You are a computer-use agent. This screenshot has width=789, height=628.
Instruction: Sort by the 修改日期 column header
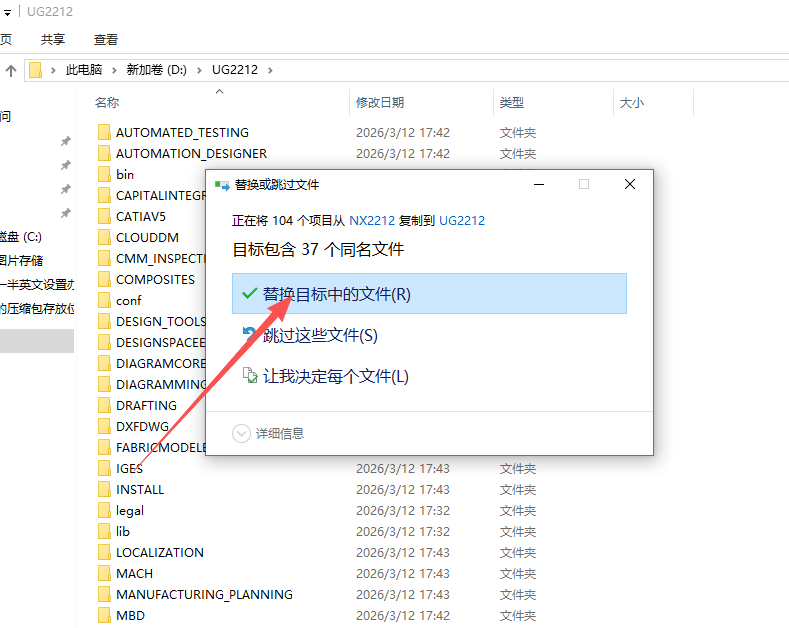[x=380, y=102]
